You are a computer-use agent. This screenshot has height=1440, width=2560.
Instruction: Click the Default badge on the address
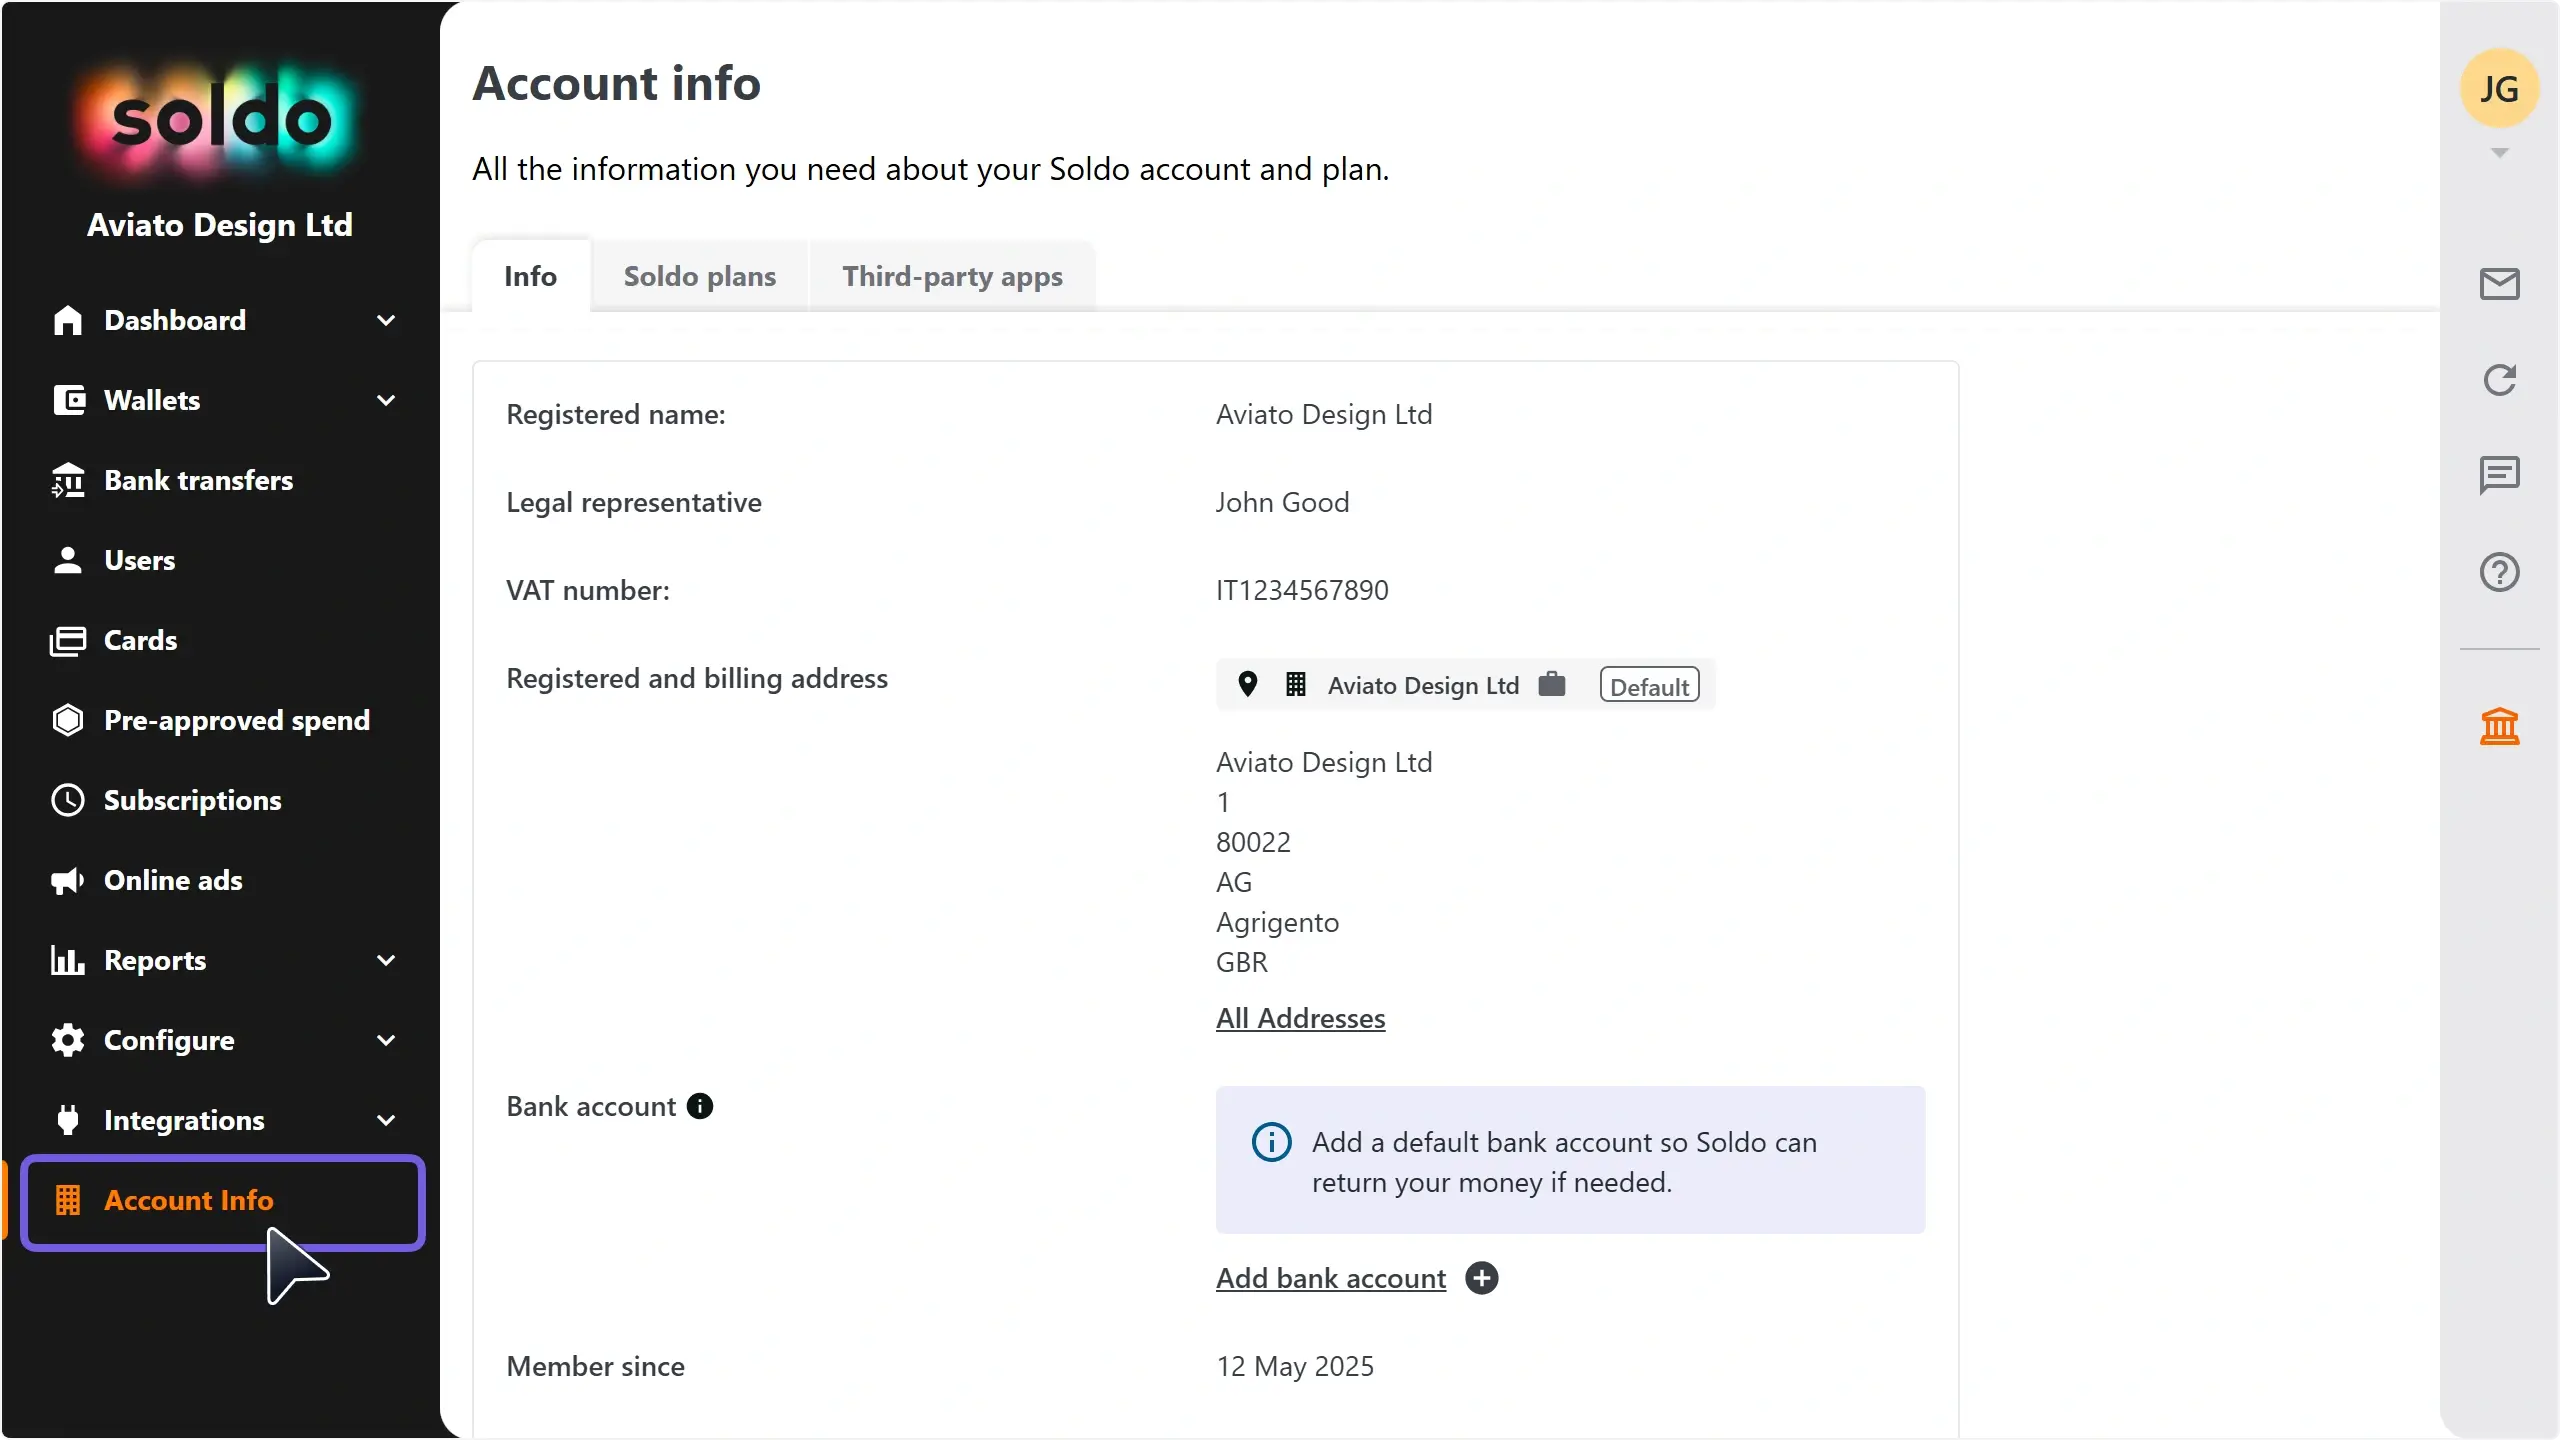pos(1649,685)
